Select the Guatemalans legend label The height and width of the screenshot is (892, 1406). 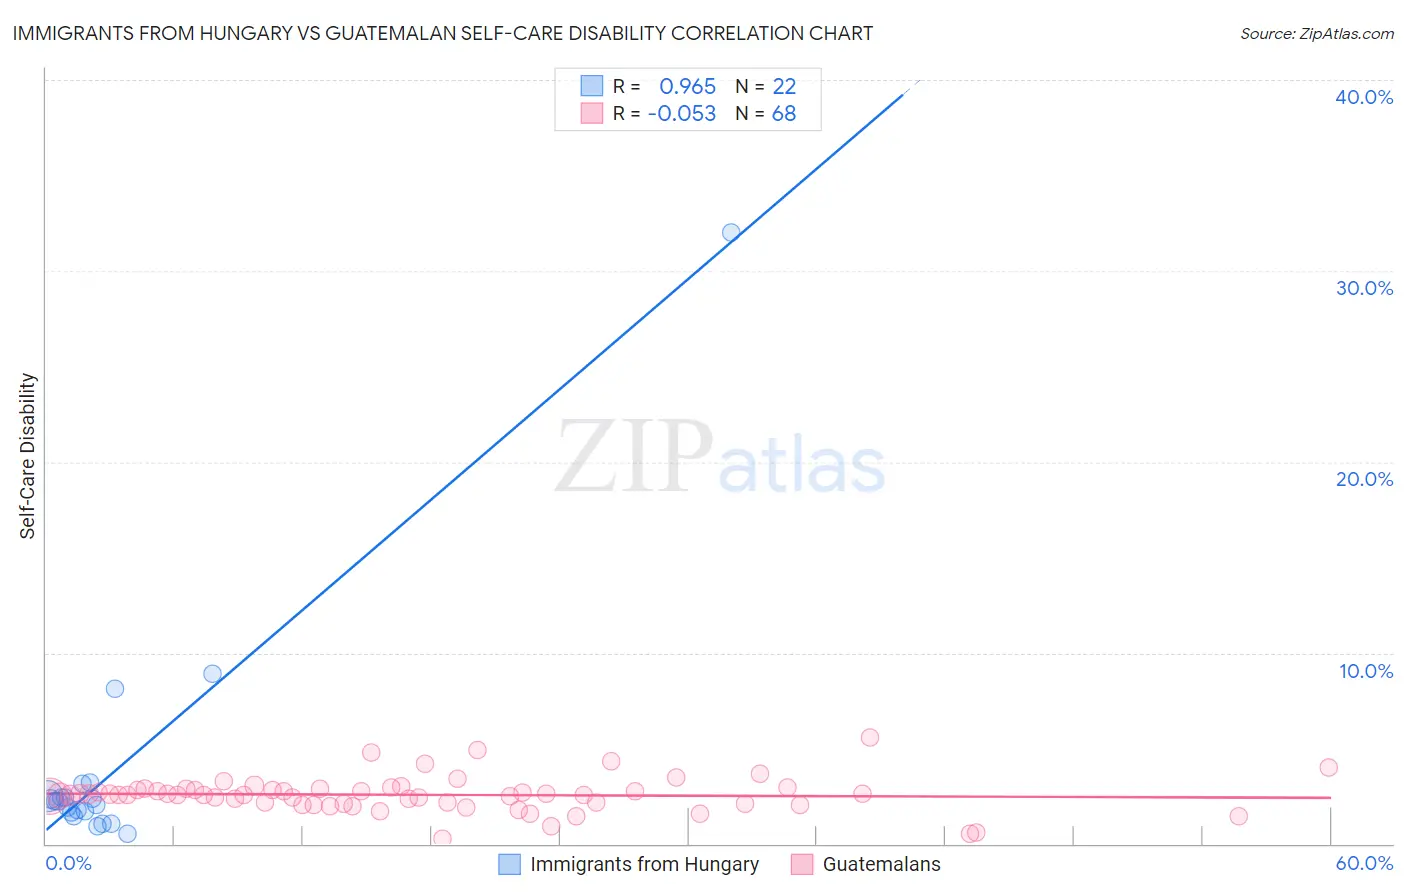click(882, 864)
